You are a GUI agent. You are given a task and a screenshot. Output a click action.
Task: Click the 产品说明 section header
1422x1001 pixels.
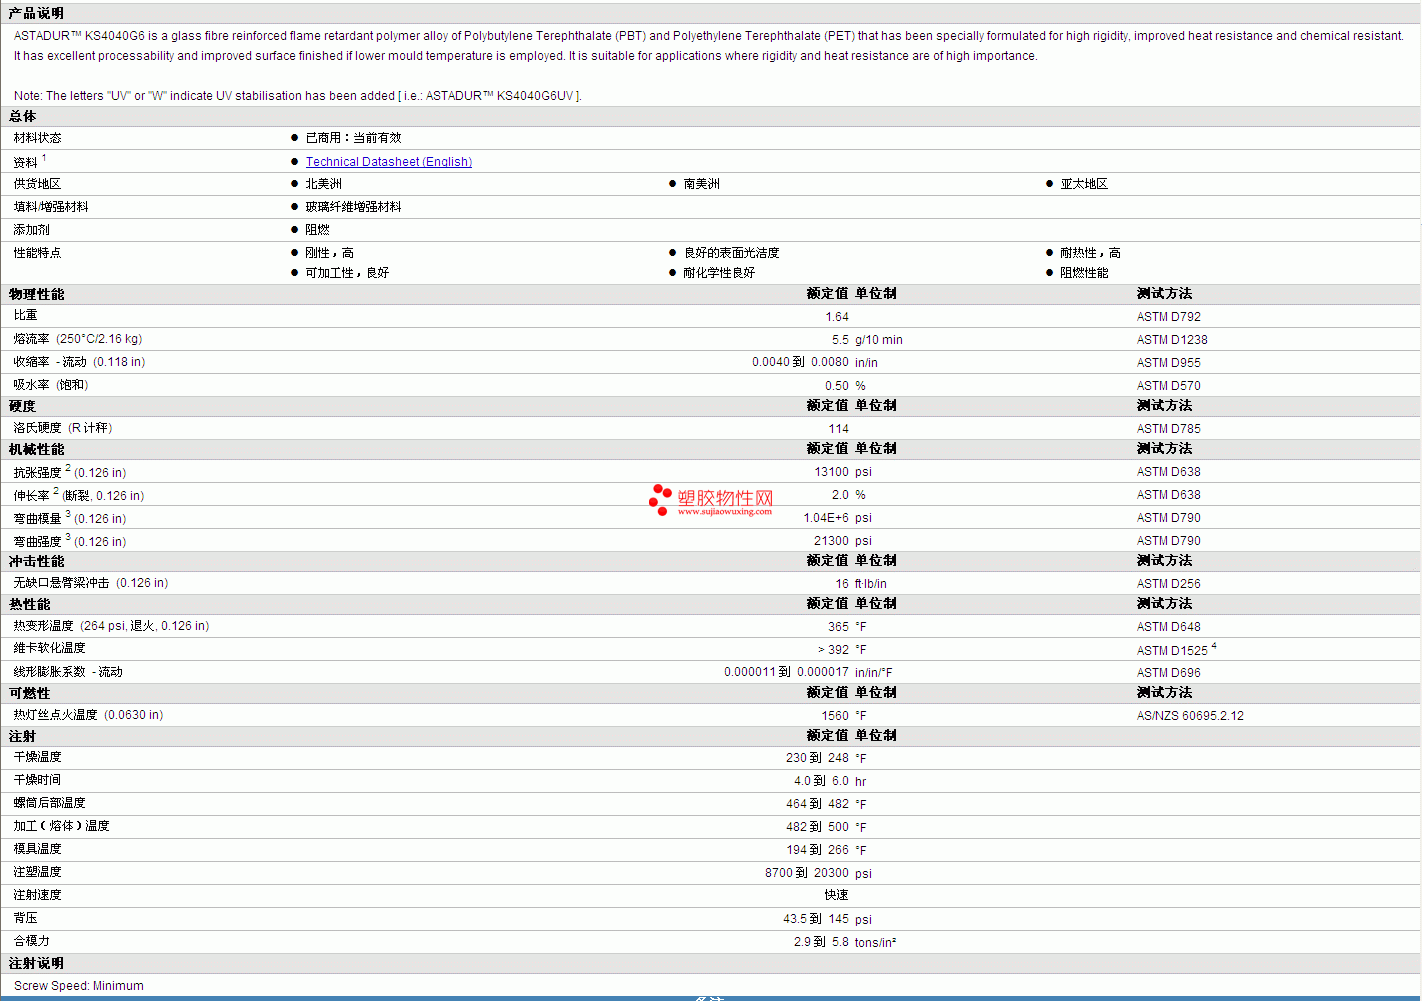(36, 13)
